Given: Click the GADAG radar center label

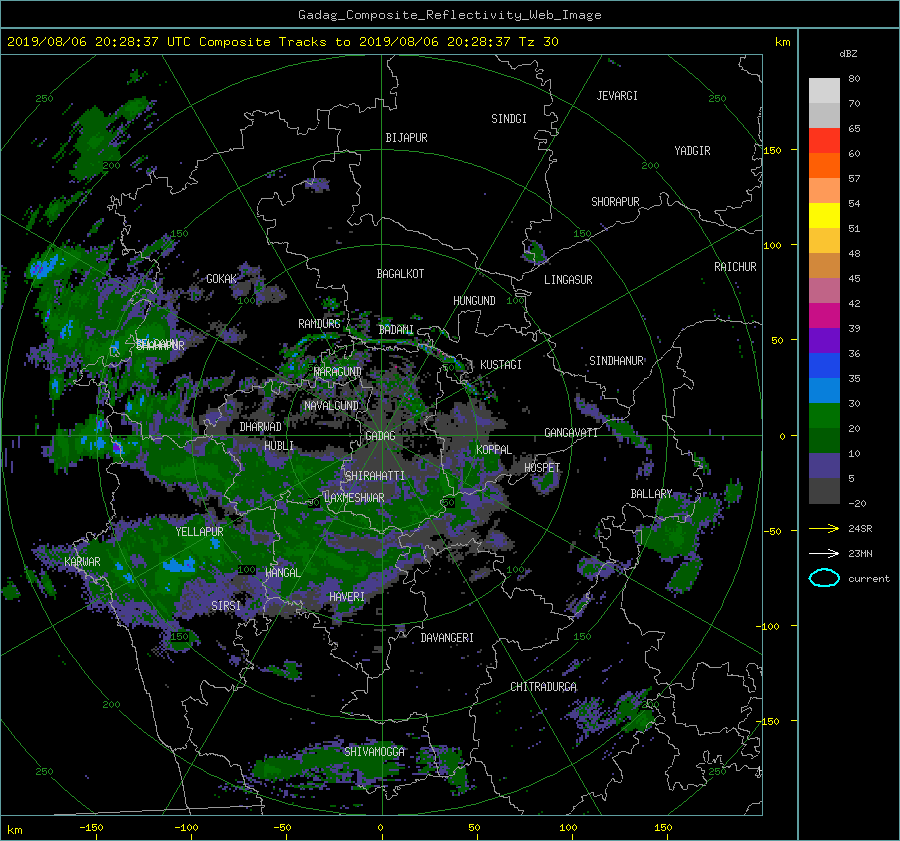Looking at the screenshot, I should tap(381, 436).
